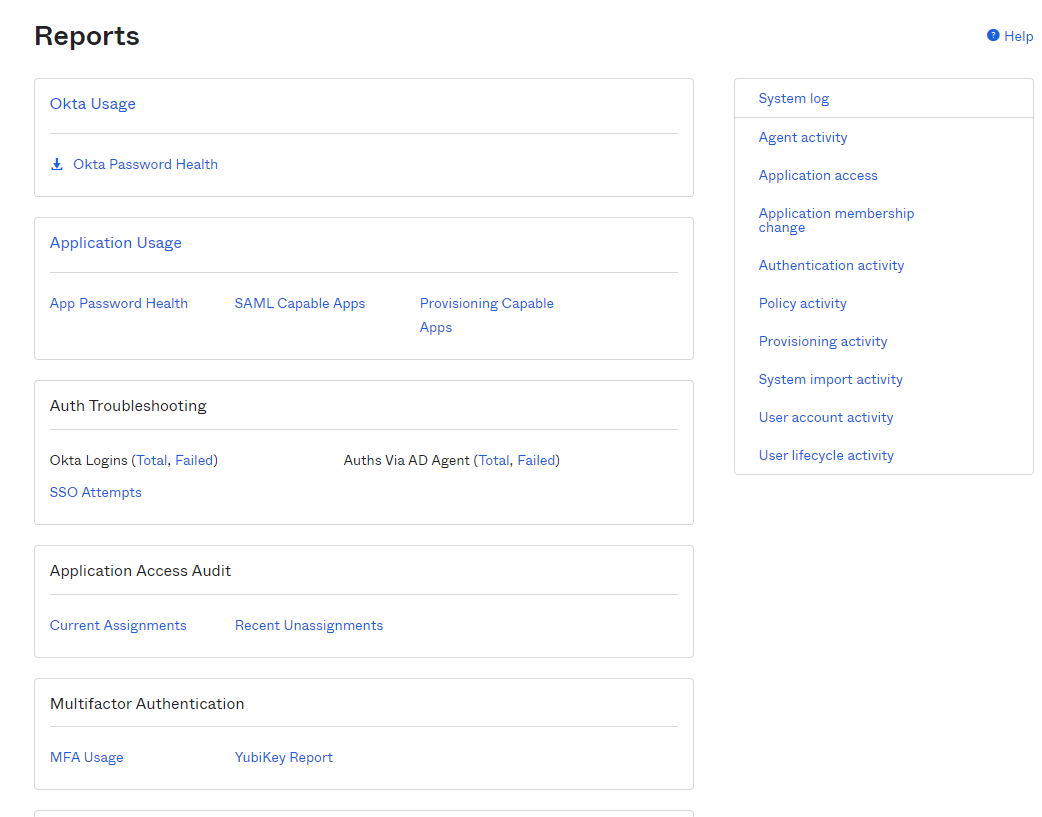The image size is (1042, 817).
Task: View the SAML Capable Apps report
Action: 300,303
